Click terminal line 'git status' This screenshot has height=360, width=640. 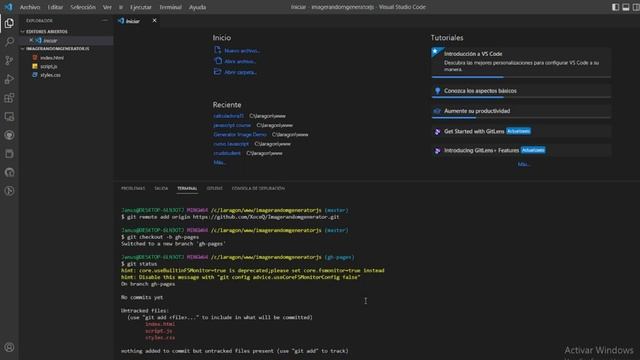click(x=139, y=264)
